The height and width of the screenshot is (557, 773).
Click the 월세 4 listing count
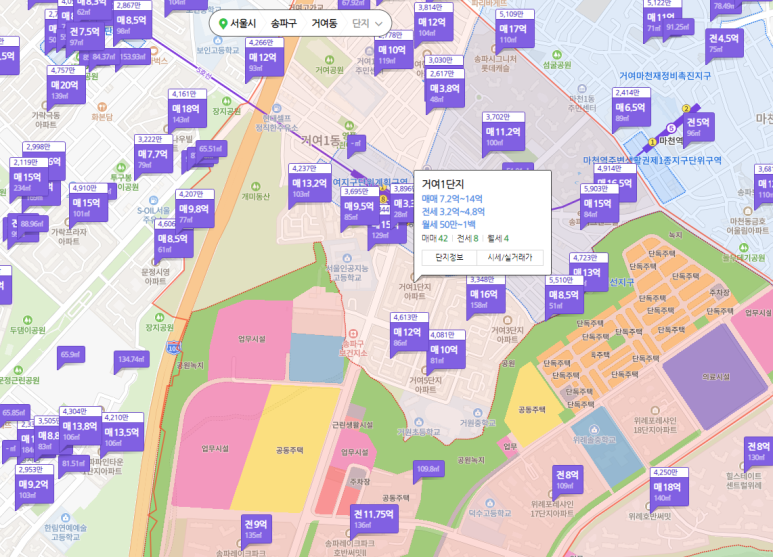click(498, 239)
